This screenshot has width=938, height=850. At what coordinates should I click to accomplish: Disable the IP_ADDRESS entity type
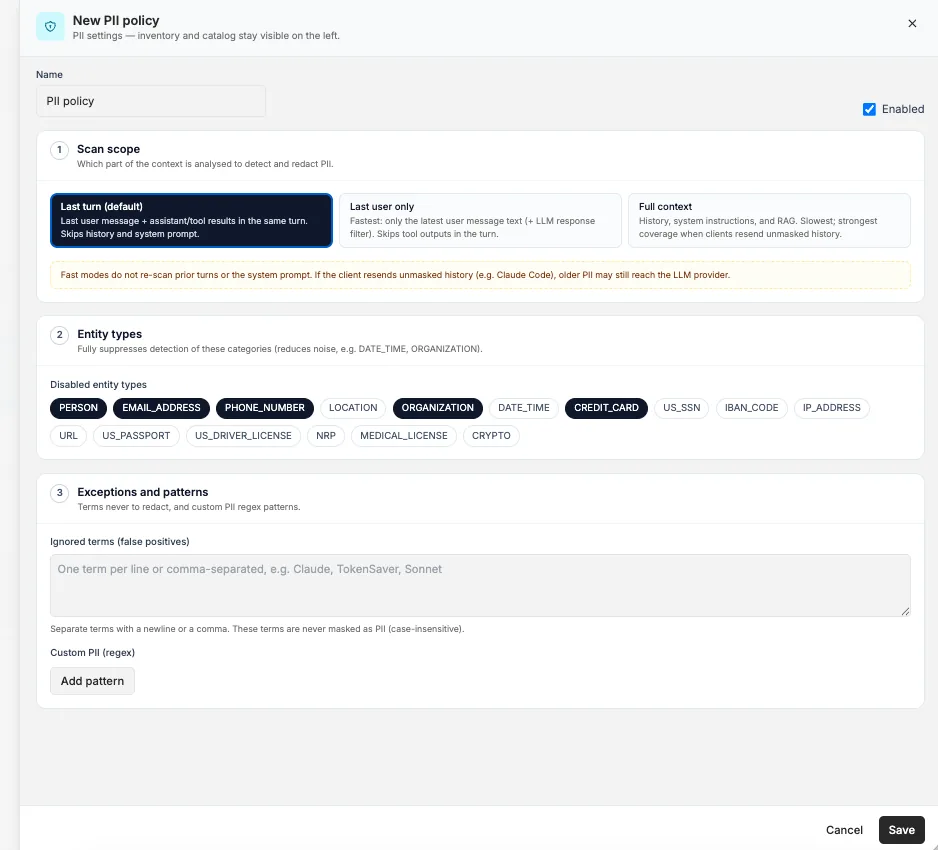click(832, 408)
